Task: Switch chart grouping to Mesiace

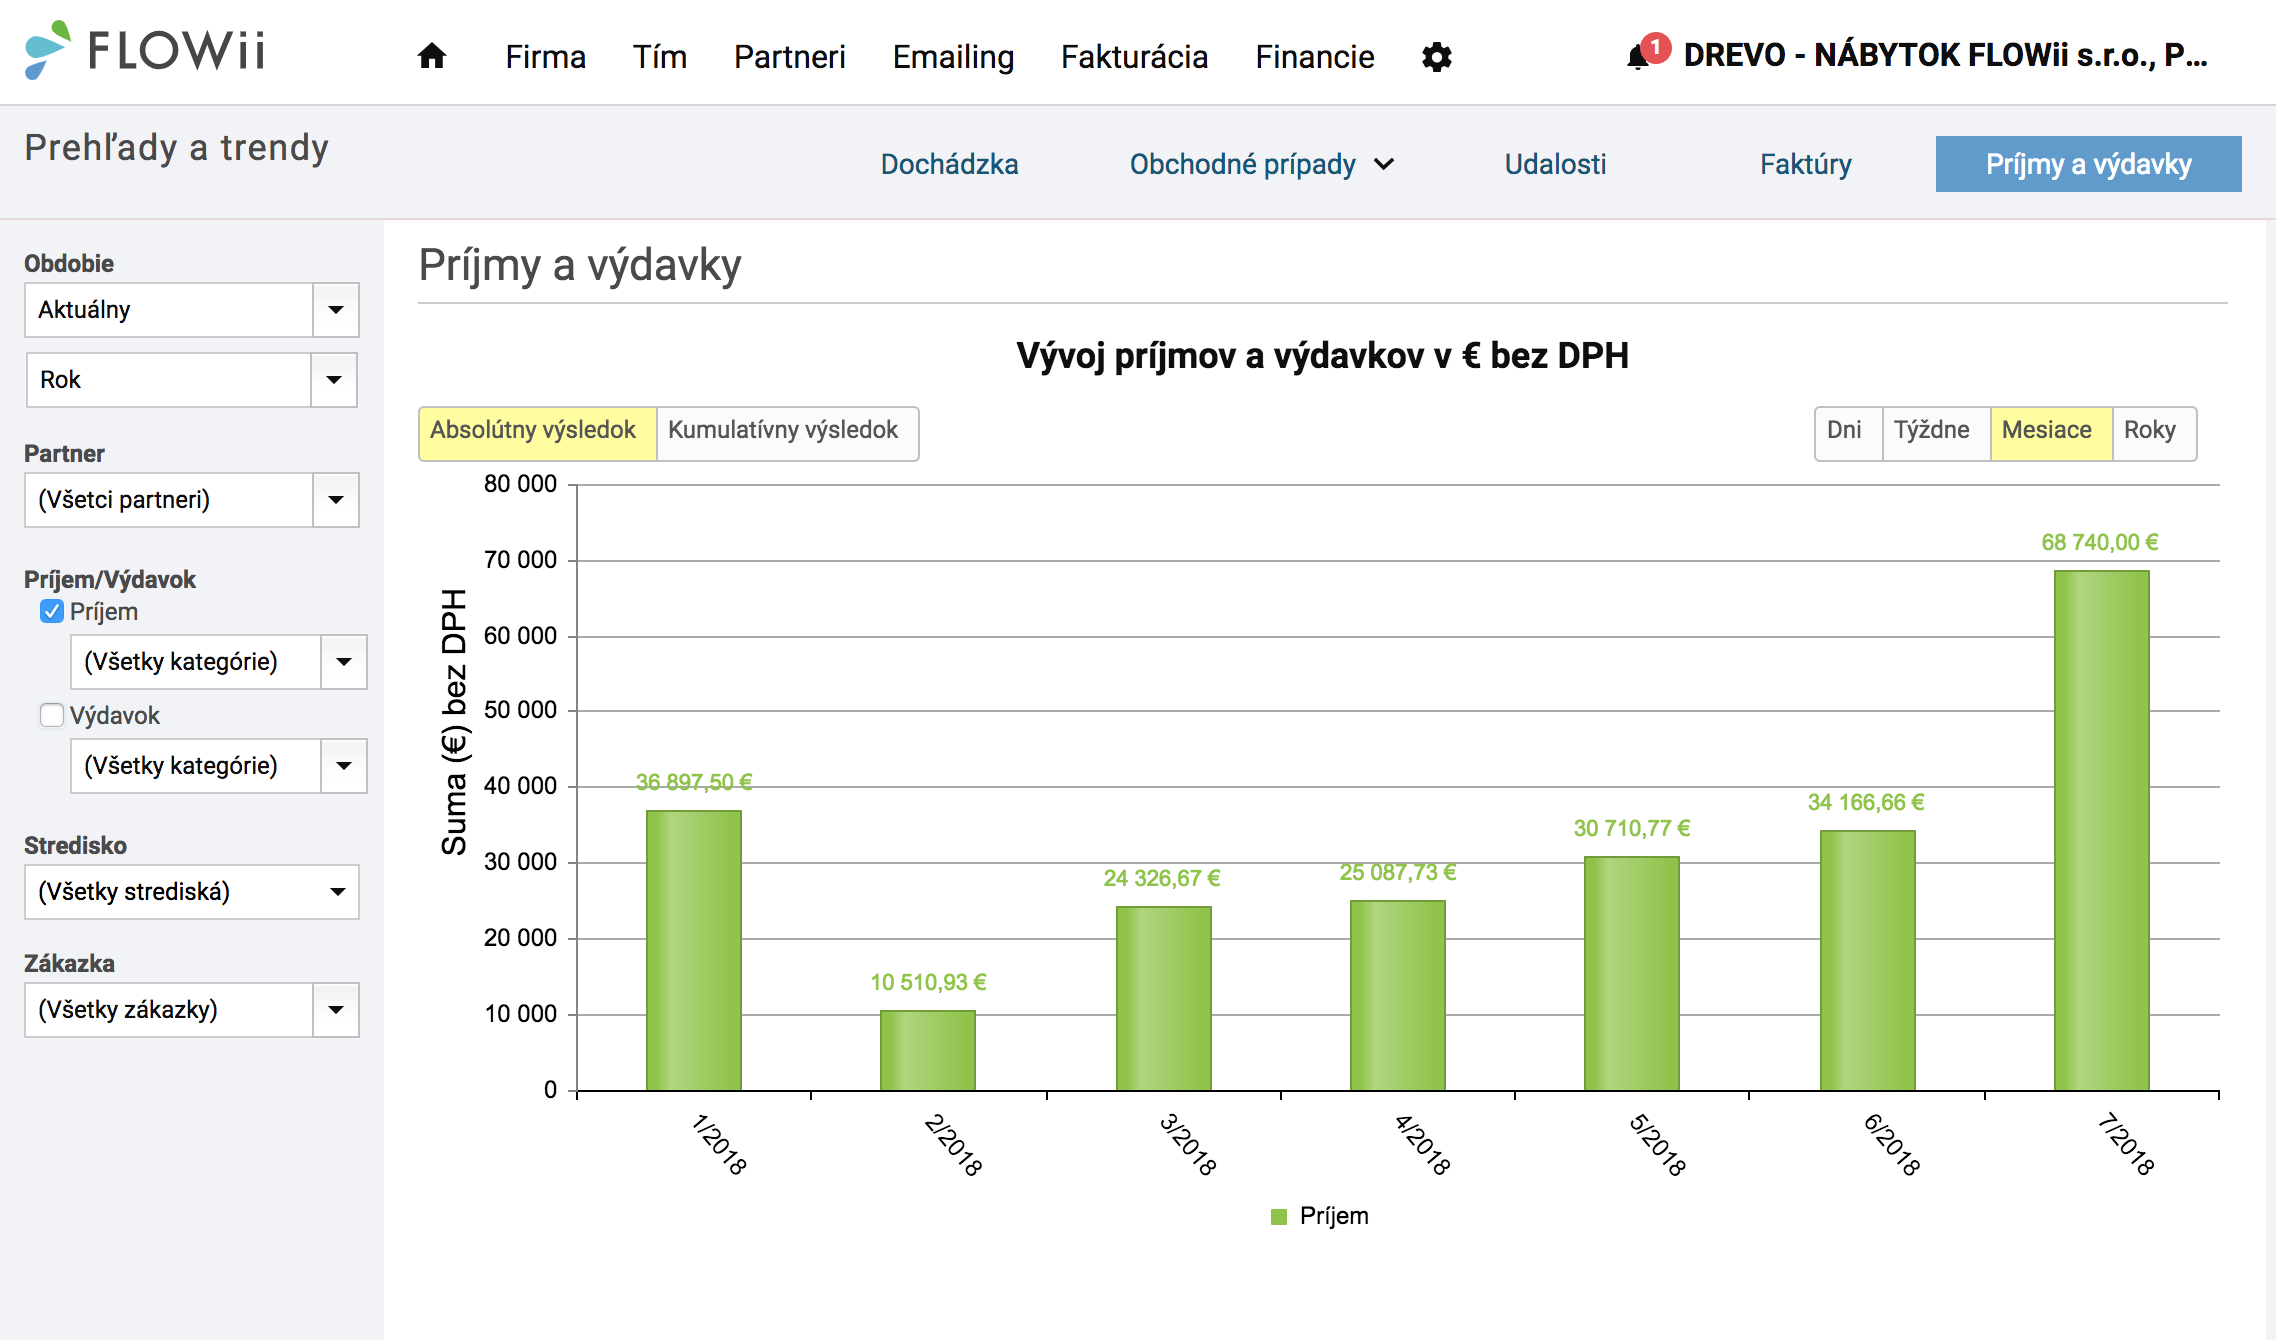Action: click(x=2051, y=433)
